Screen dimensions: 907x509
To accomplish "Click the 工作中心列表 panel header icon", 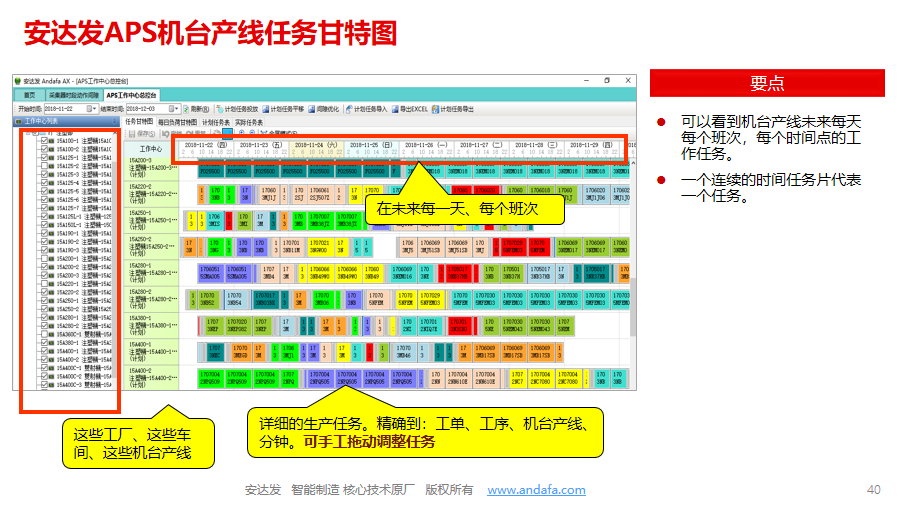I will [x=19, y=121].
